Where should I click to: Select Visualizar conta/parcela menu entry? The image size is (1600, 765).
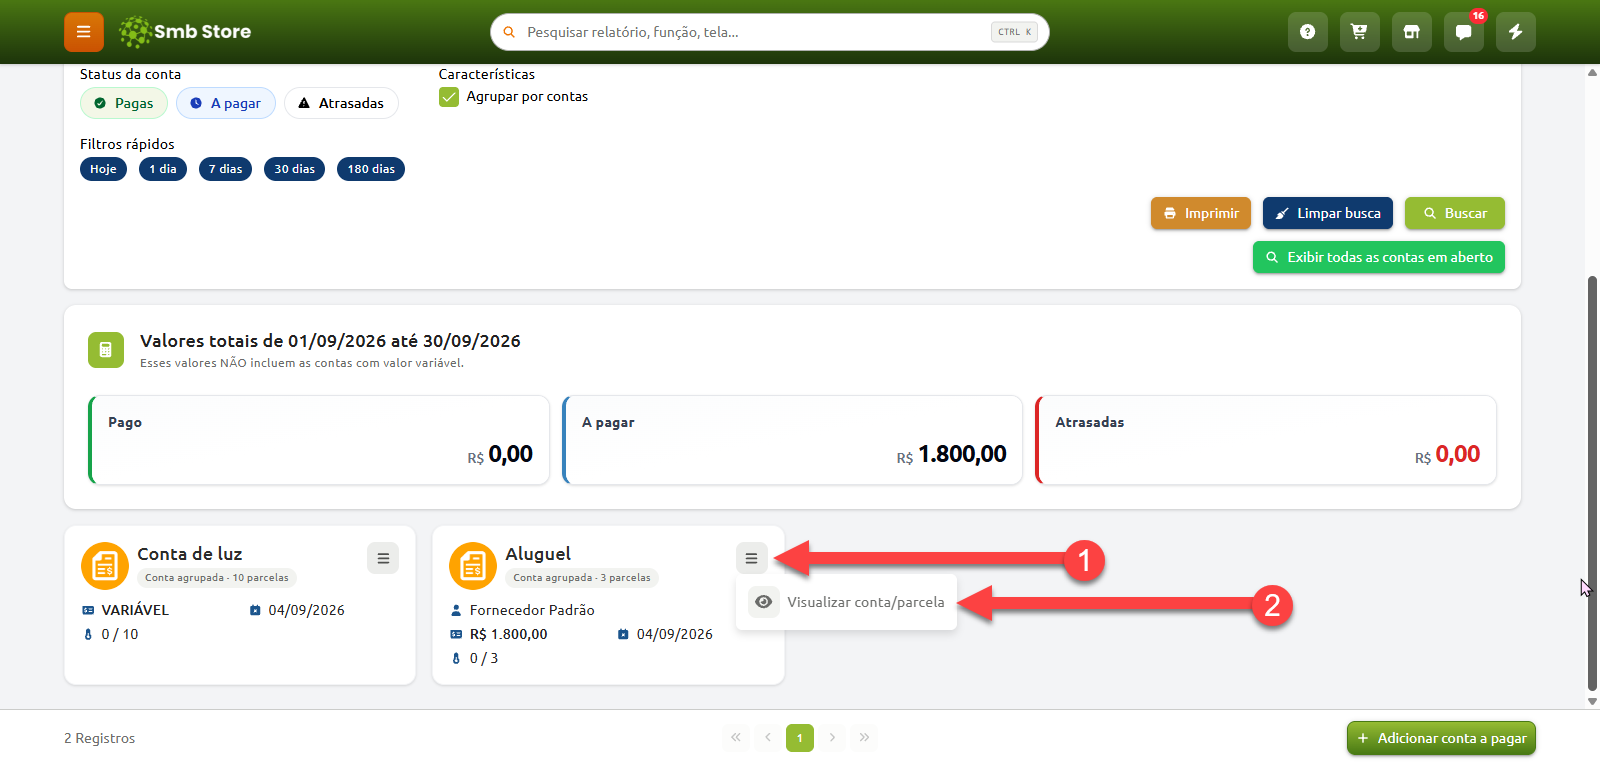click(x=846, y=602)
